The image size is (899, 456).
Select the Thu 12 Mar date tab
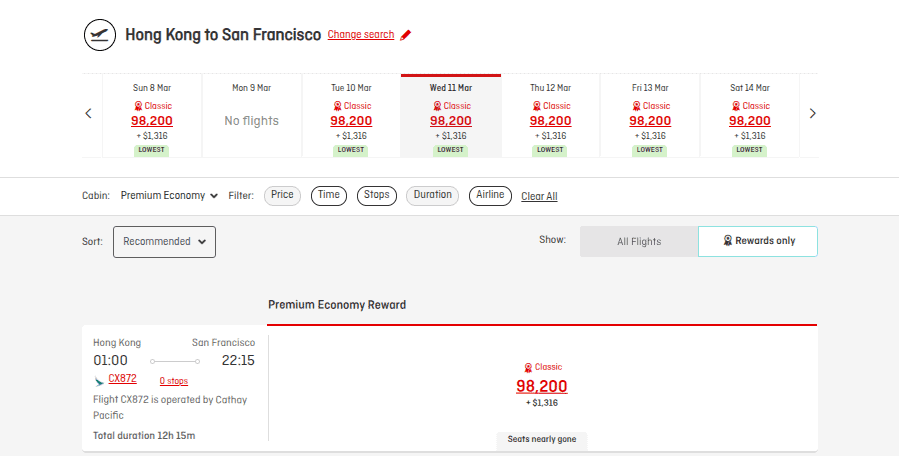[x=550, y=116]
